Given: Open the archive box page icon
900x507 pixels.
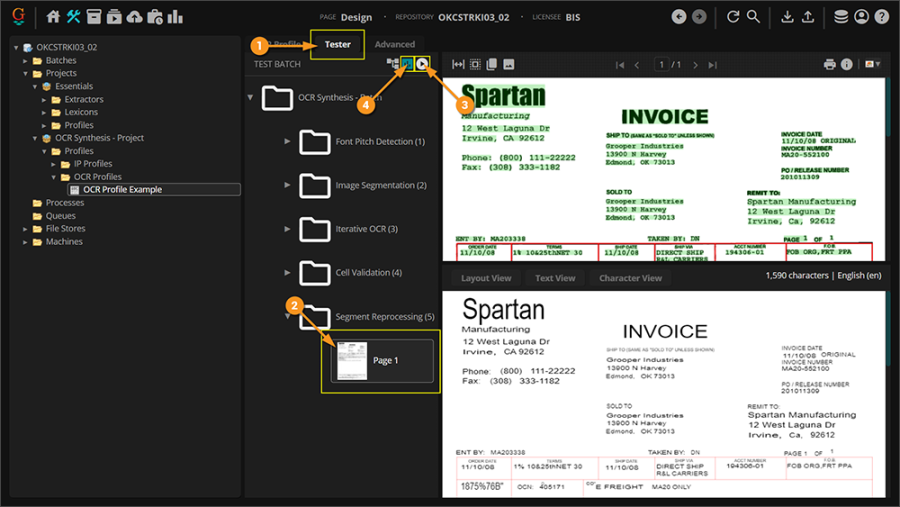Looking at the screenshot, I should pos(94,17).
